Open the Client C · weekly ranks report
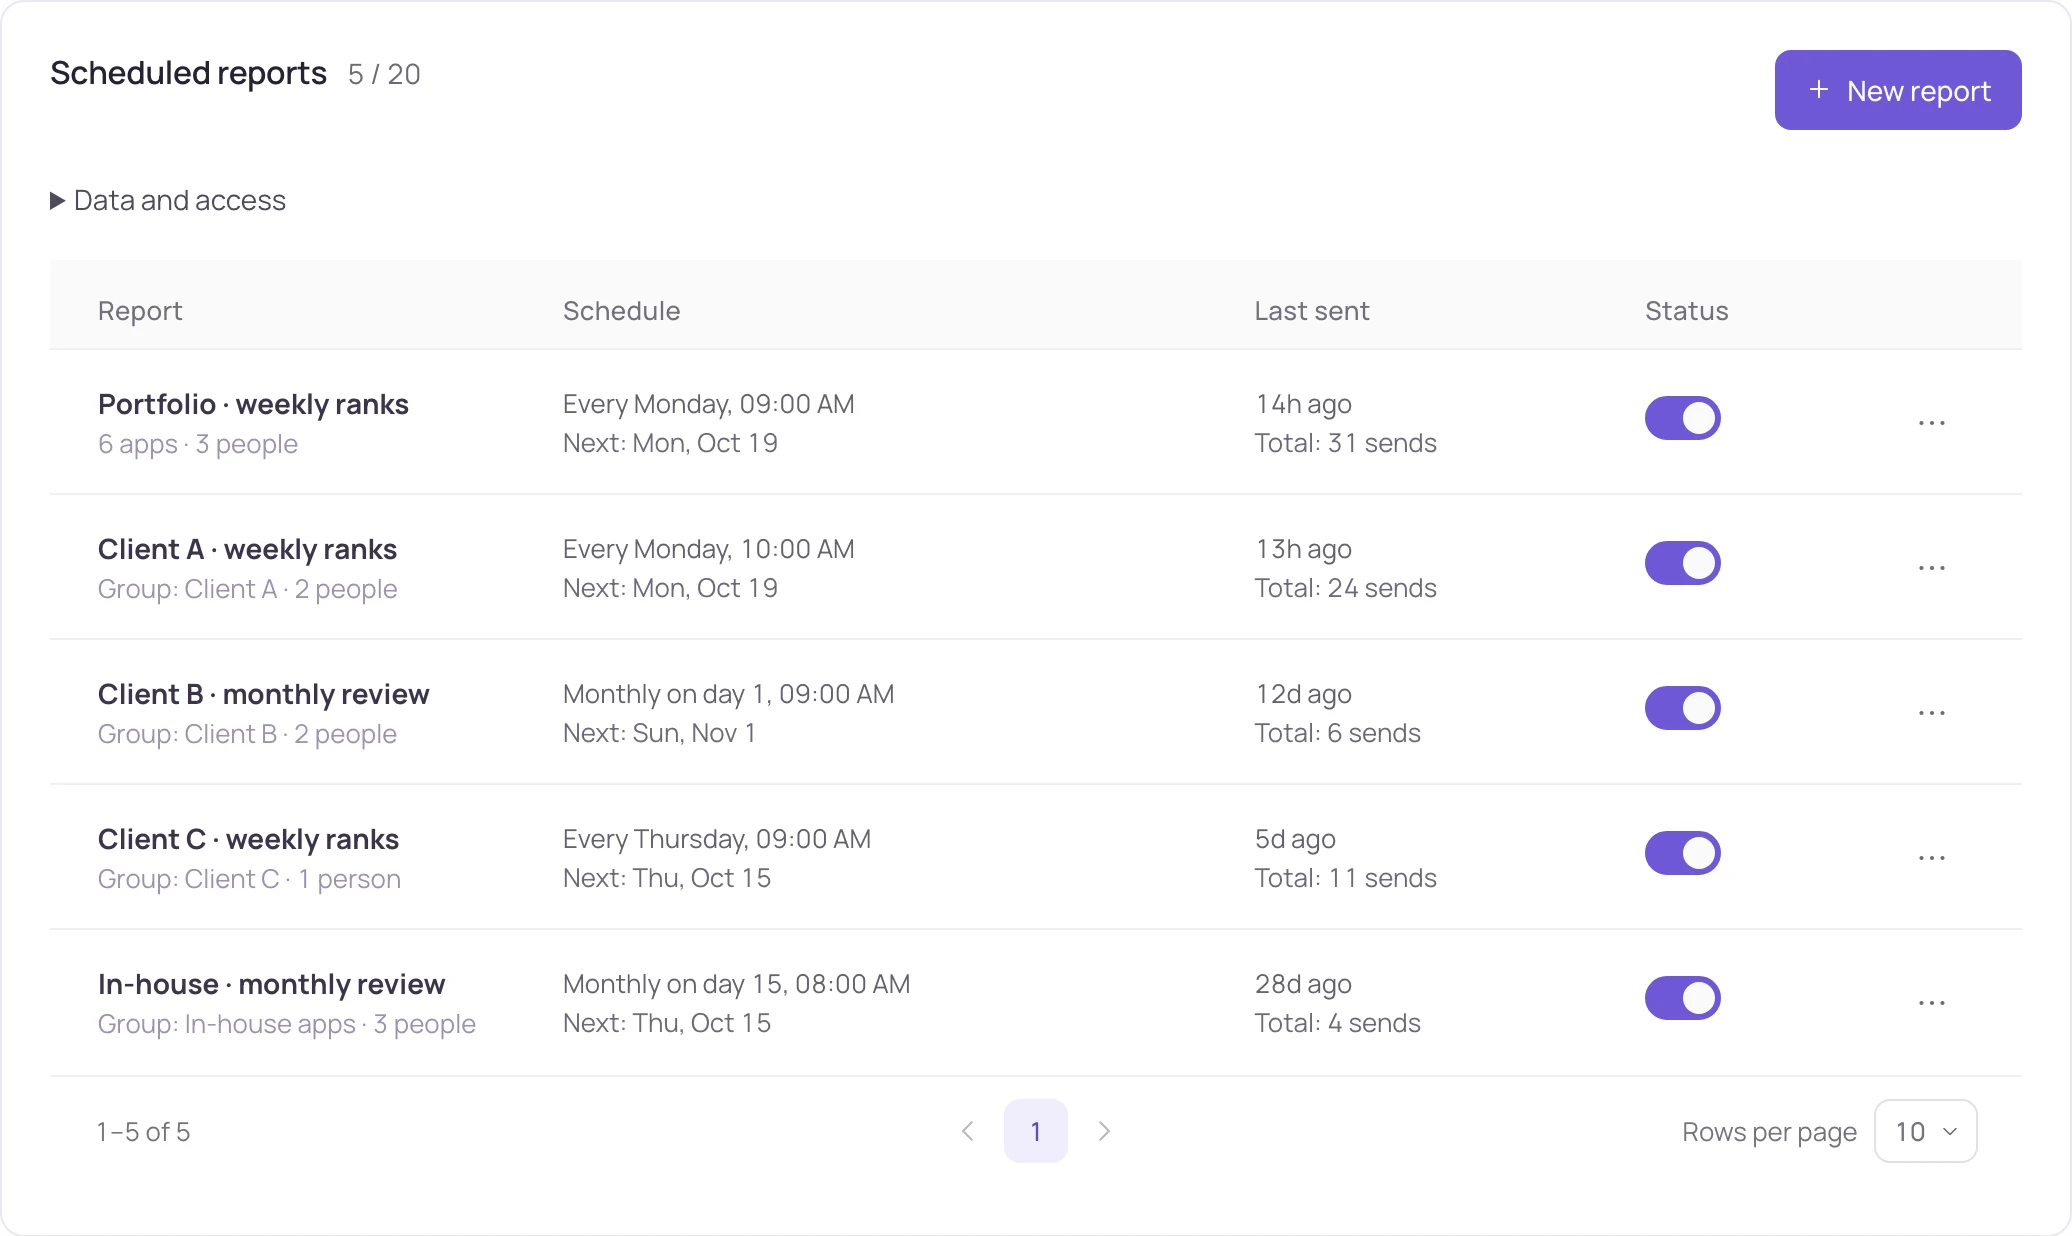The height and width of the screenshot is (1236, 2072). 248,839
